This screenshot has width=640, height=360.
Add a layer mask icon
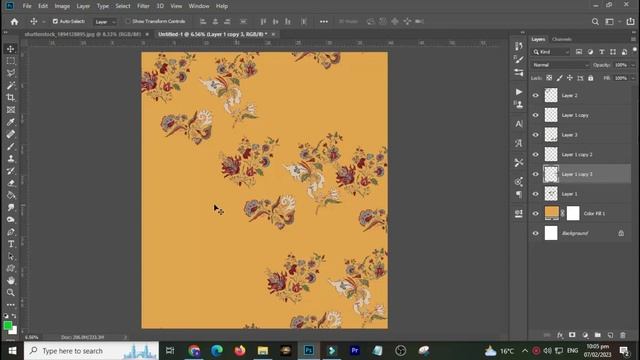tap(572, 335)
